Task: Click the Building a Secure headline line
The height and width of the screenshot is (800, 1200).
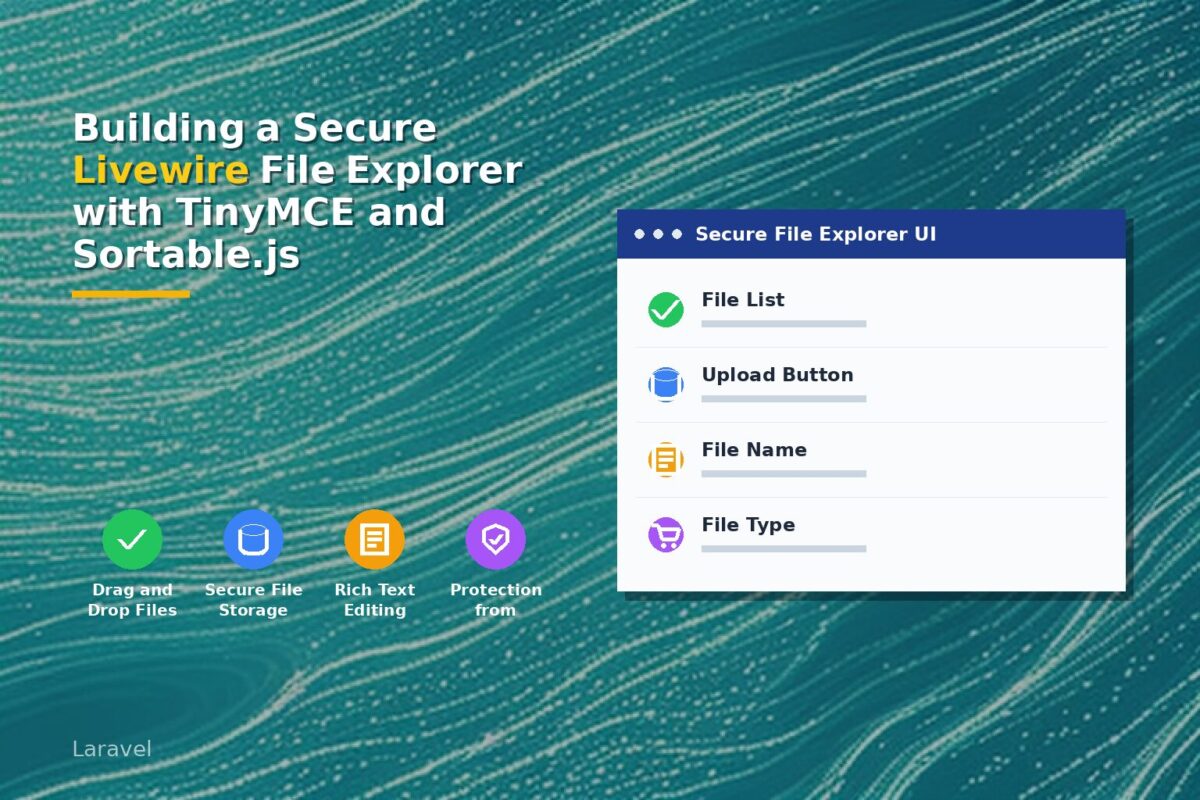Action: coord(255,129)
